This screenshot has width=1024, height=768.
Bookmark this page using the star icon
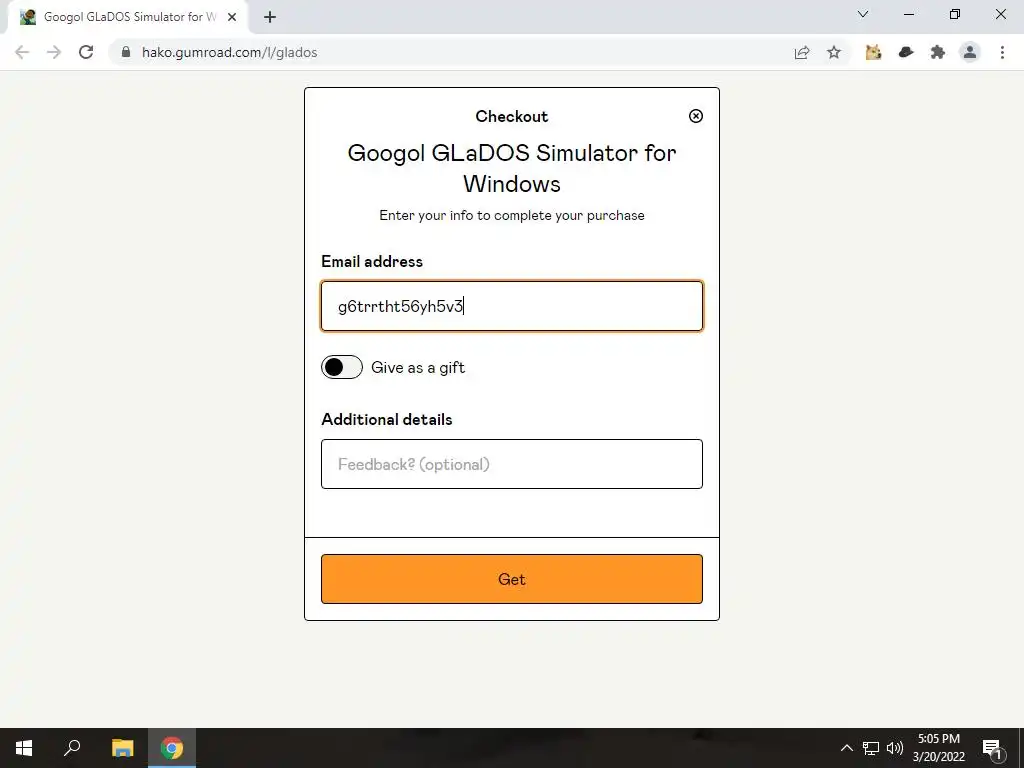tap(834, 52)
